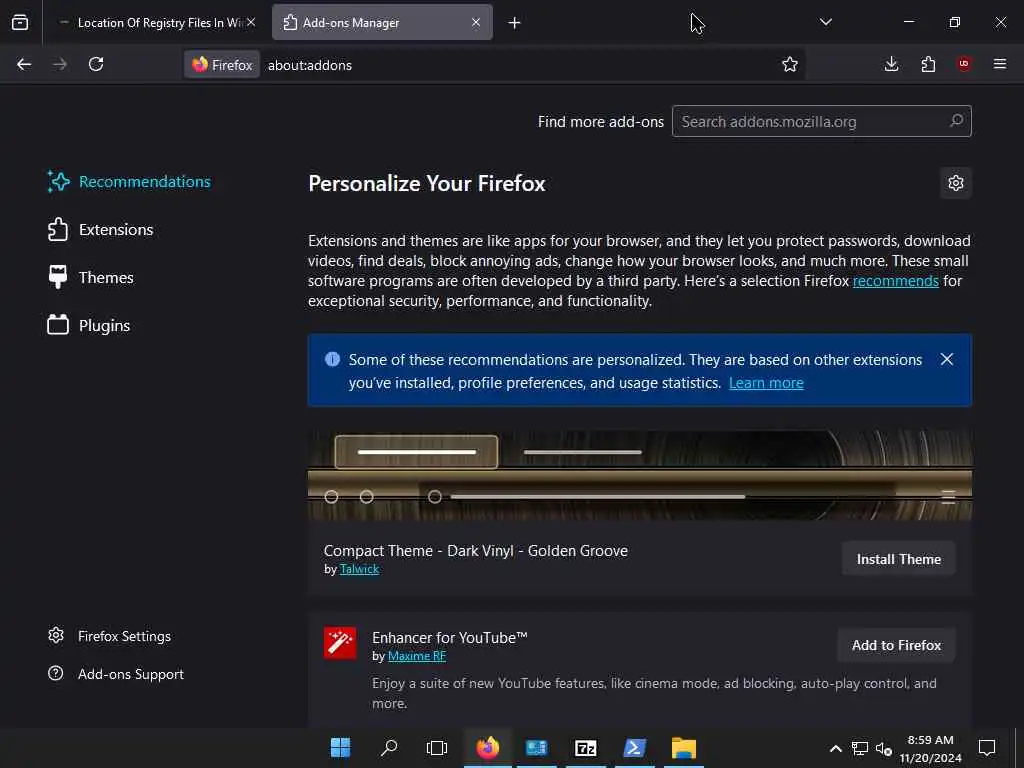Click the 'Find more add-ons' label
Image resolution: width=1024 pixels, height=768 pixels.
coord(601,121)
